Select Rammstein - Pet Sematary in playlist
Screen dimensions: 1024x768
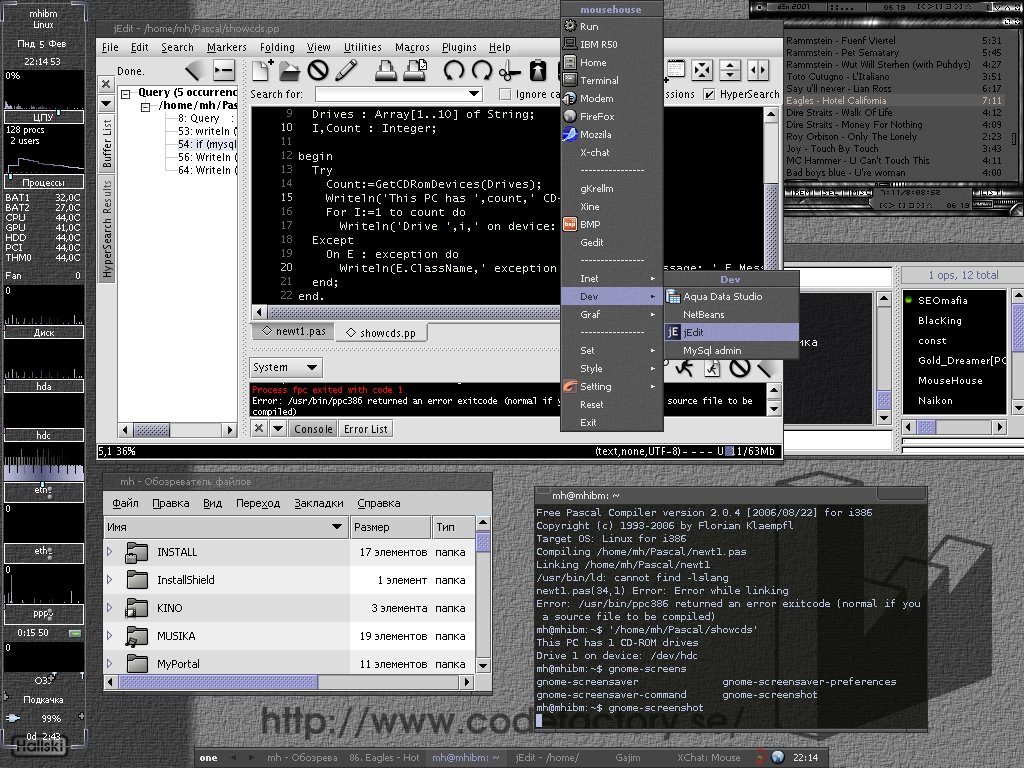893,52
